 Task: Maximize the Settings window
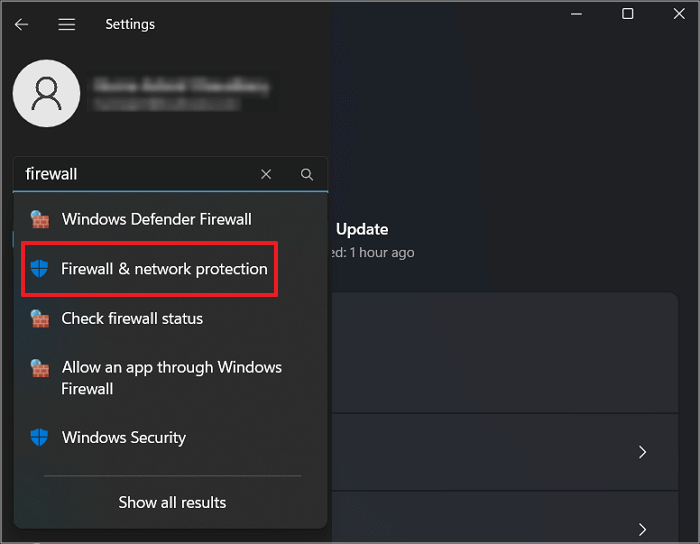tap(627, 14)
